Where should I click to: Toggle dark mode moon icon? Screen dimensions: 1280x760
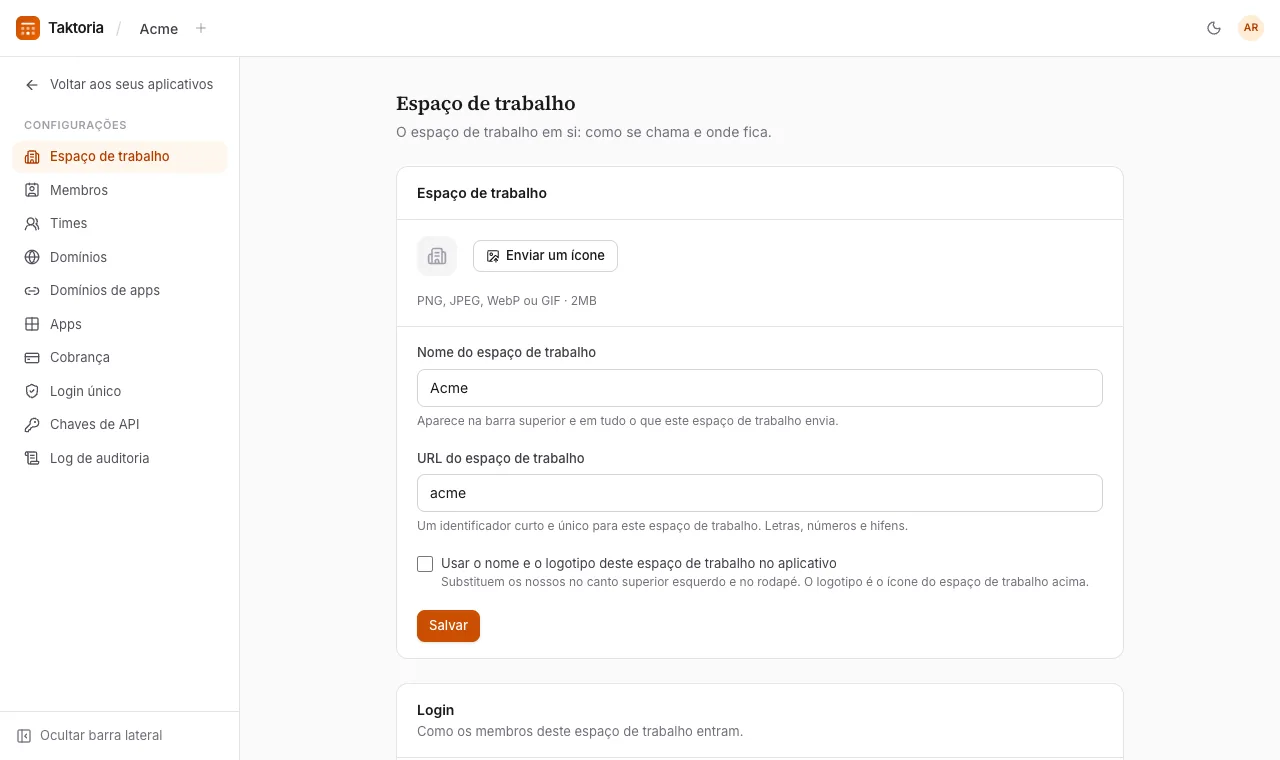click(1214, 28)
